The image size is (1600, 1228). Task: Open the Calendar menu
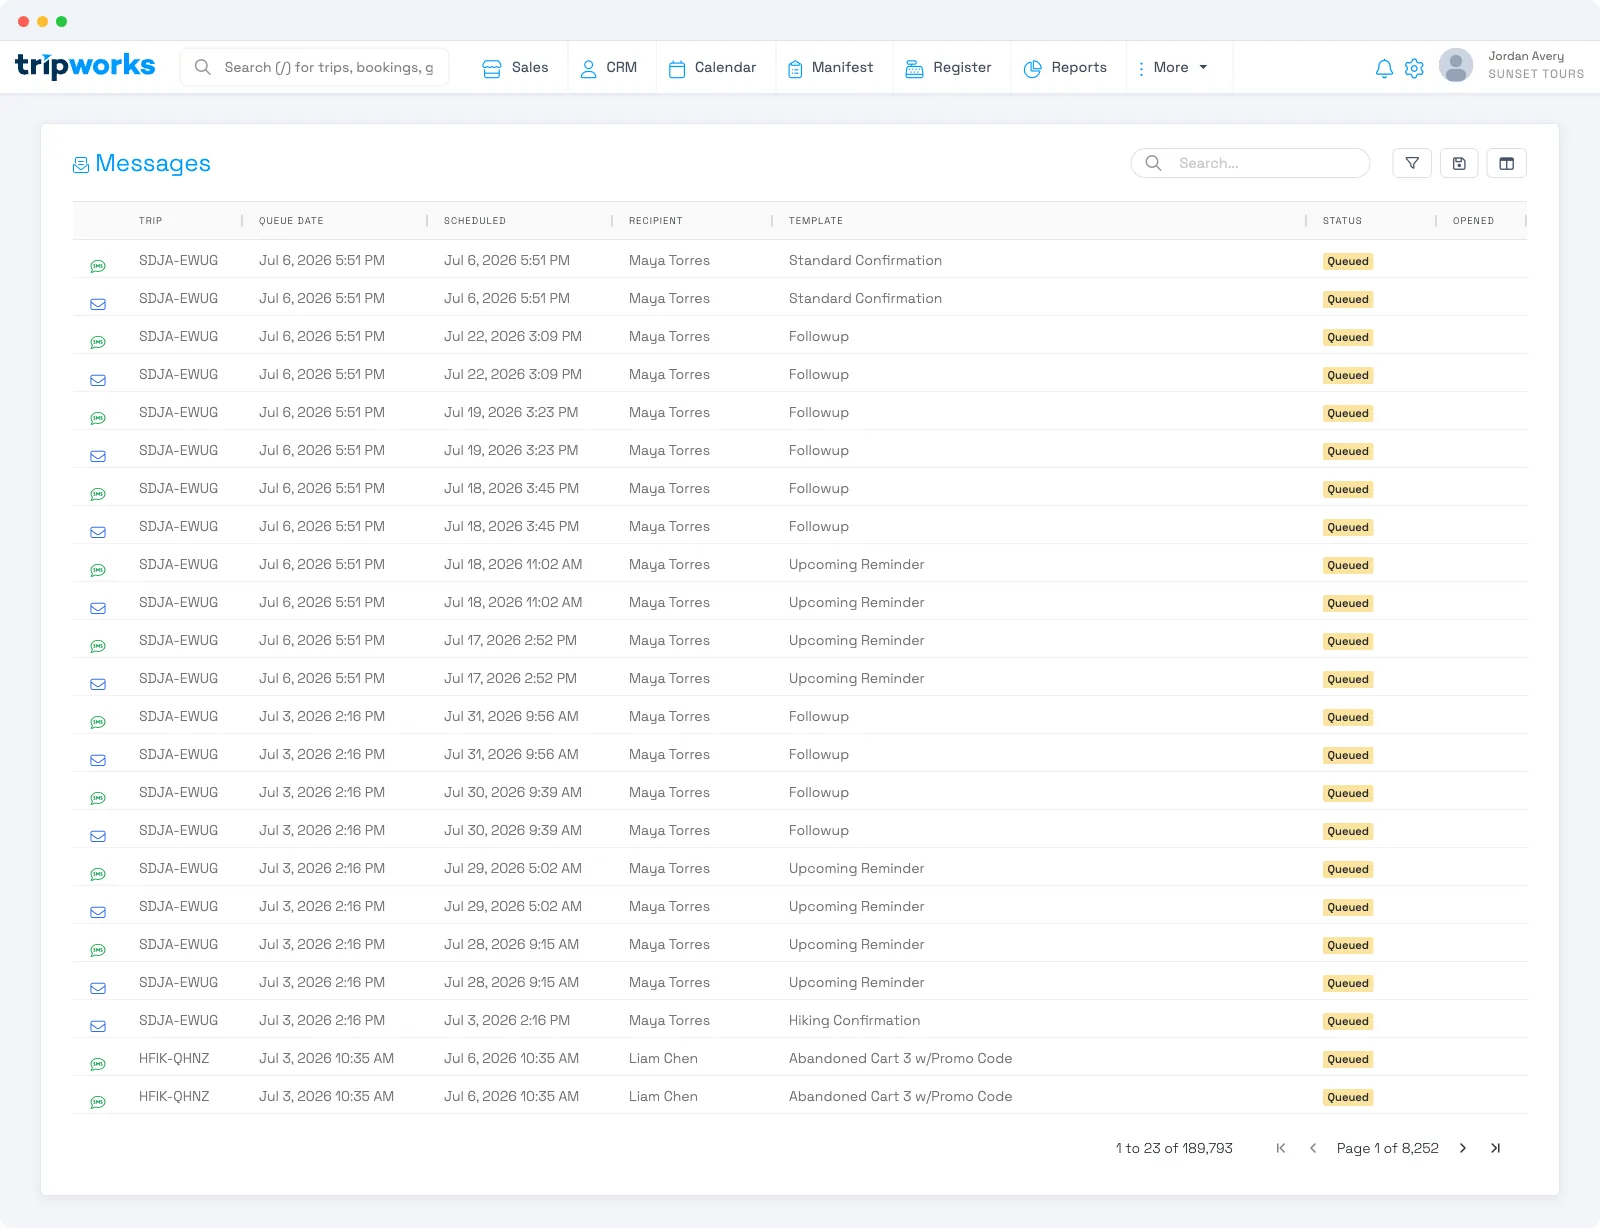[x=712, y=67]
